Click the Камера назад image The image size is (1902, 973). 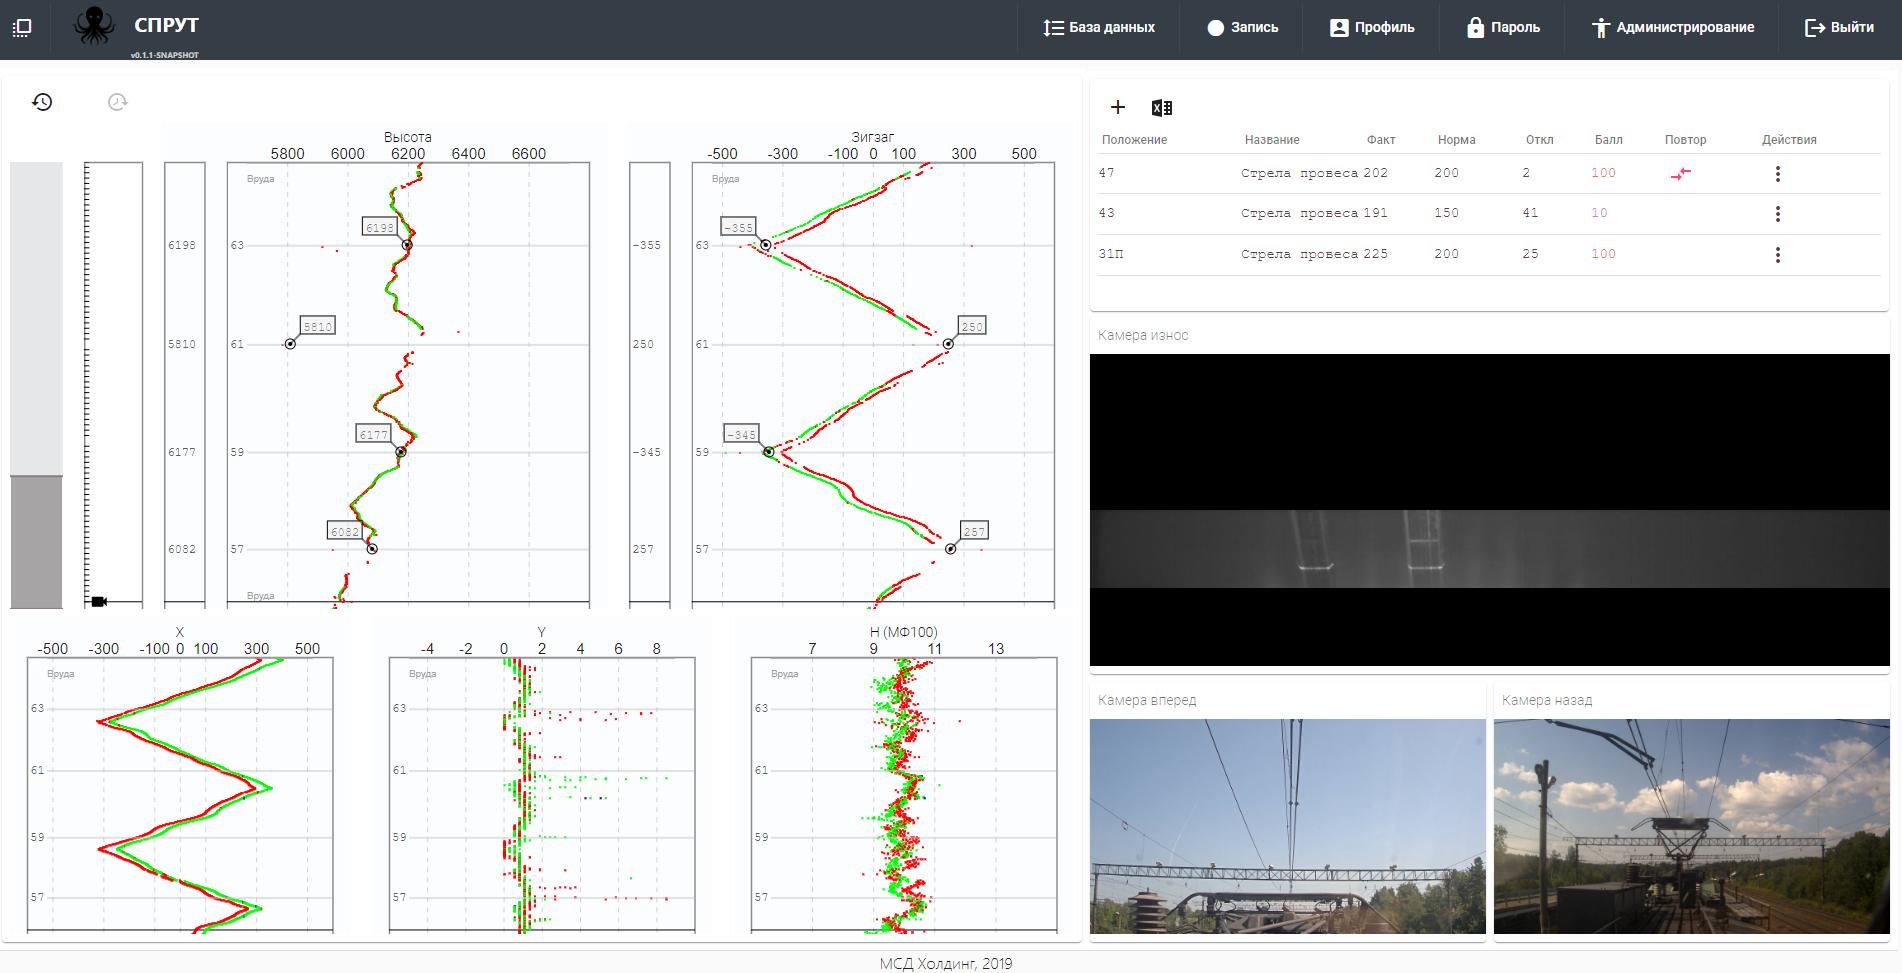pyautogui.click(x=1691, y=826)
